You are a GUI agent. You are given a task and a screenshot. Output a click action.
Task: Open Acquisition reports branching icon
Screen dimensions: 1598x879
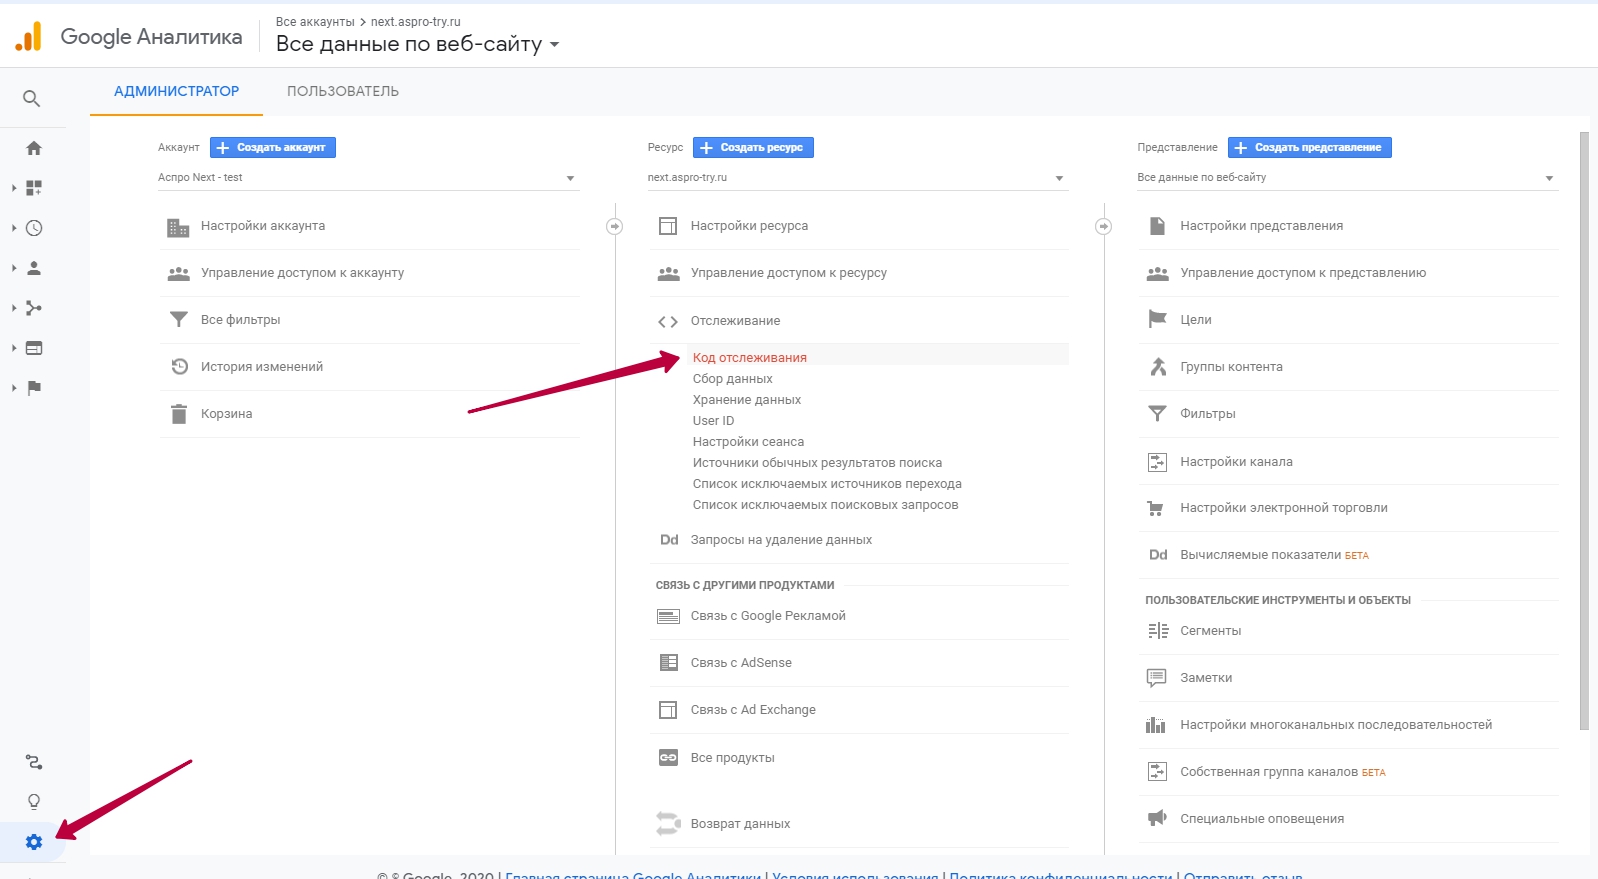(34, 308)
